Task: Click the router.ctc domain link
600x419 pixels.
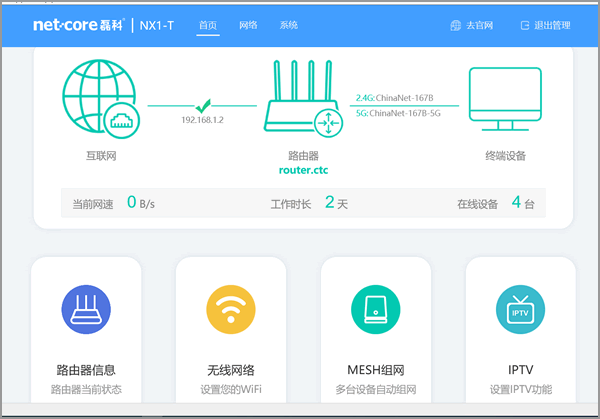Action: [x=303, y=171]
